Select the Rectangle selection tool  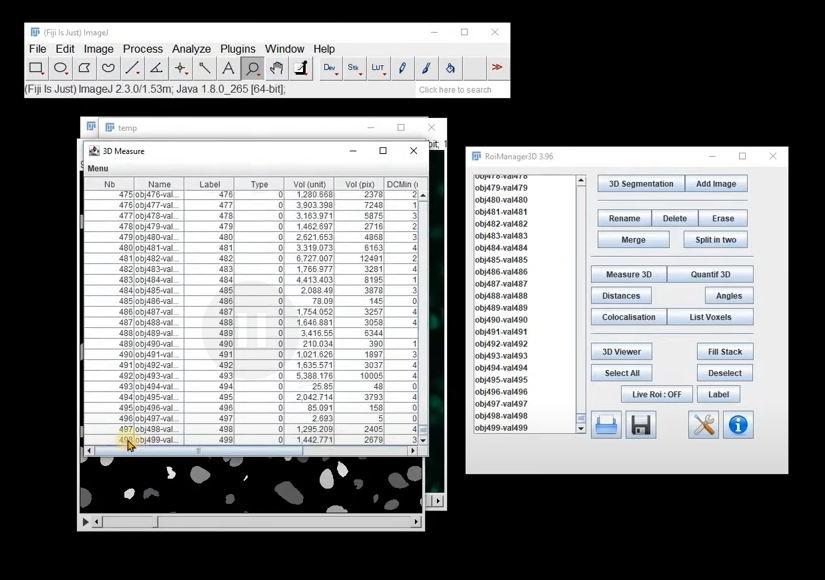36,67
